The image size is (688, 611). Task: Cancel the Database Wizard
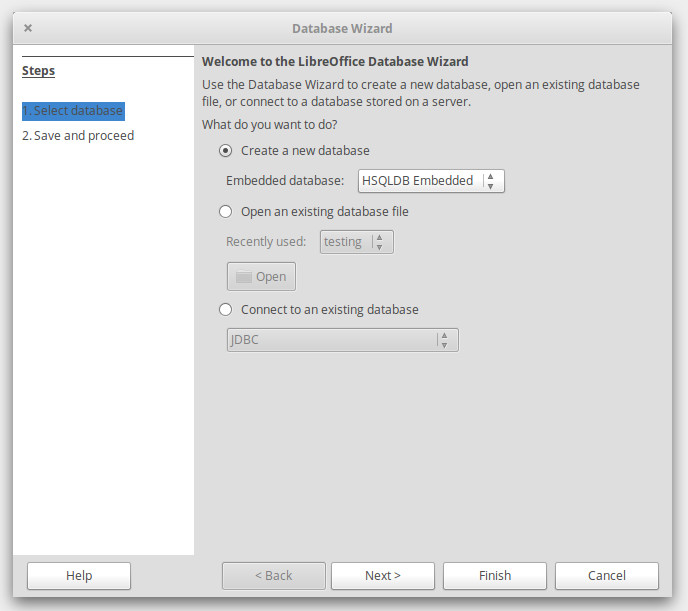[x=606, y=575]
